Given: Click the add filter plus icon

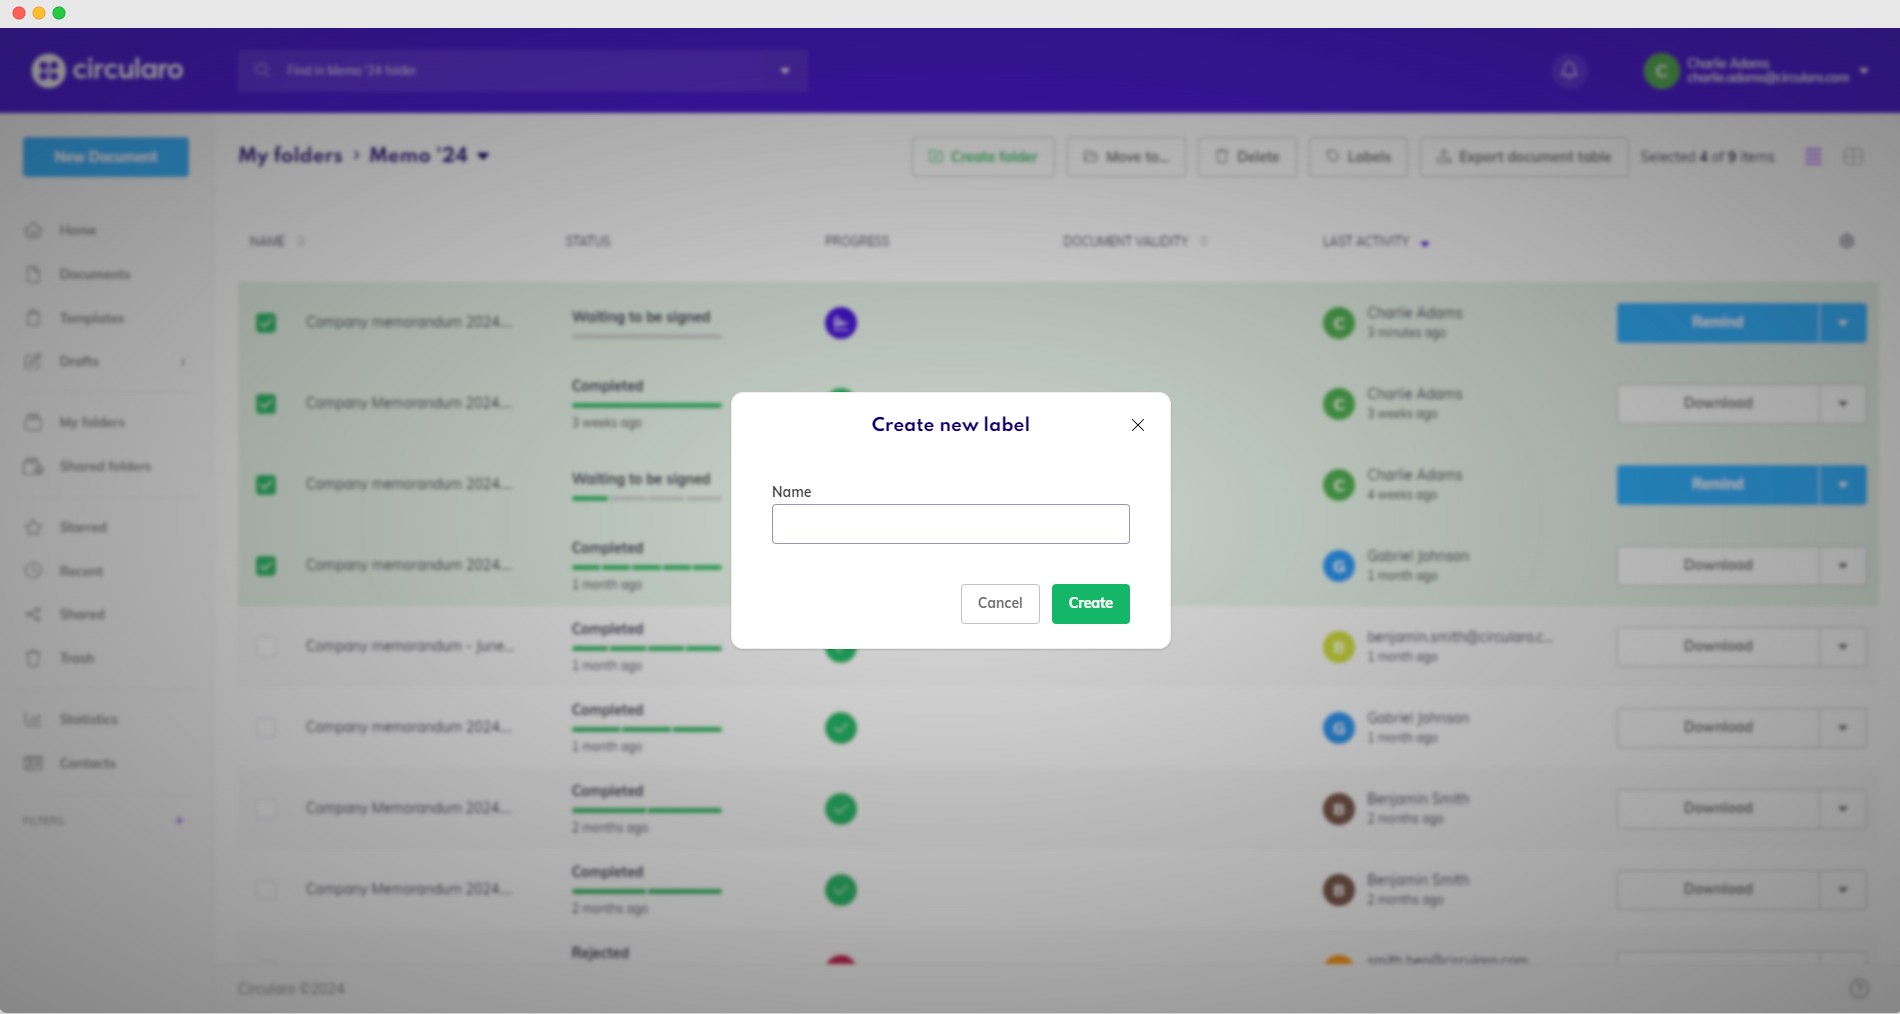Looking at the screenshot, I should [x=179, y=820].
